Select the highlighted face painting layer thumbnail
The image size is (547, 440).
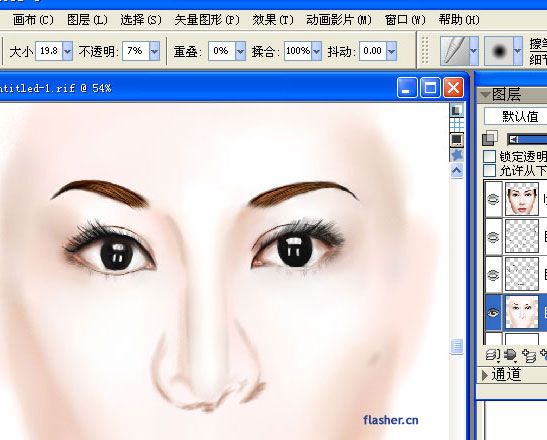coord(522,312)
